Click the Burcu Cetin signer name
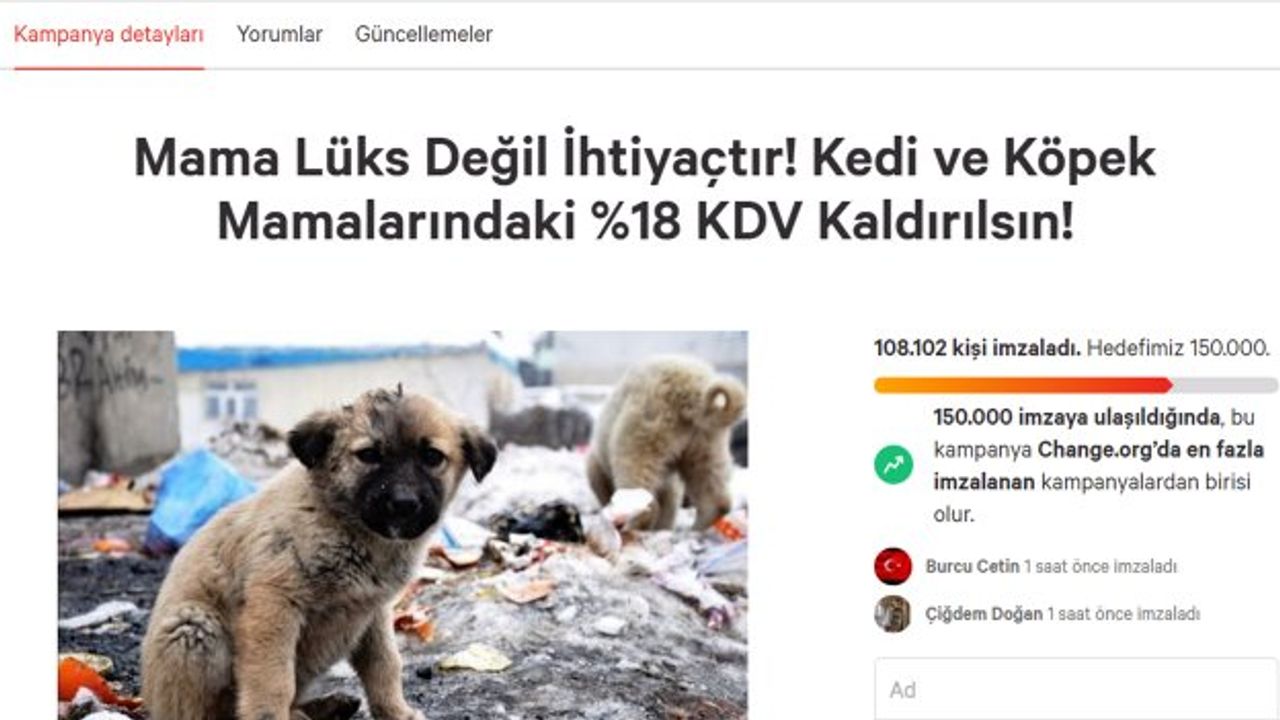Image resolution: width=1280 pixels, height=720 pixels. pos(972,567)
